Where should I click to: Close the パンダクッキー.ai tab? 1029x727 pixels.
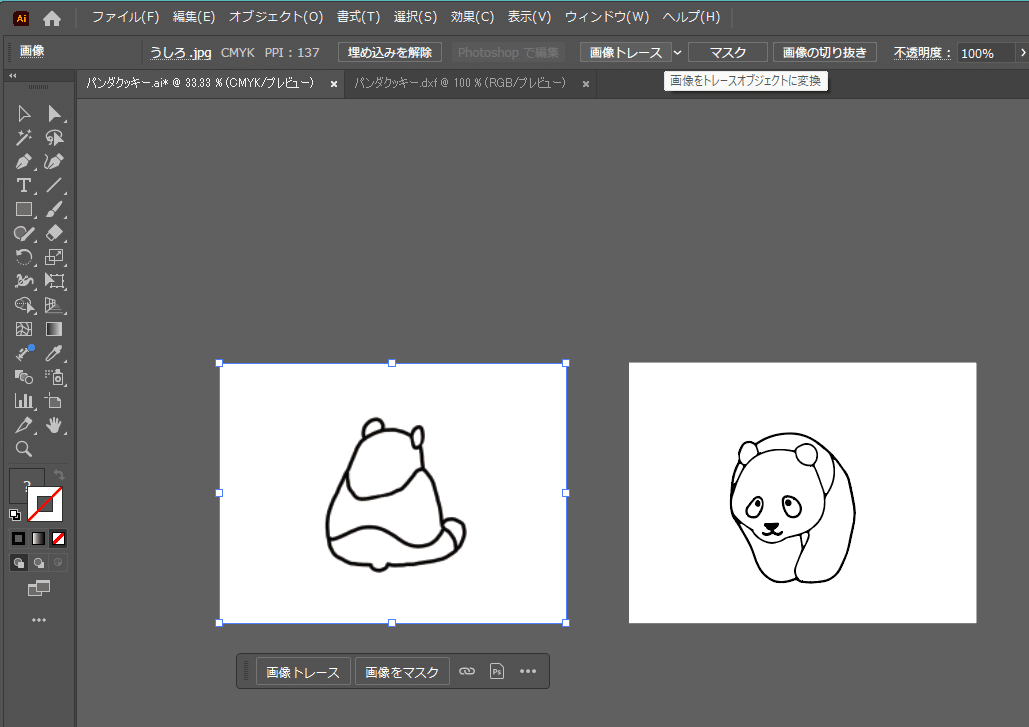click(x=333, y=84)
